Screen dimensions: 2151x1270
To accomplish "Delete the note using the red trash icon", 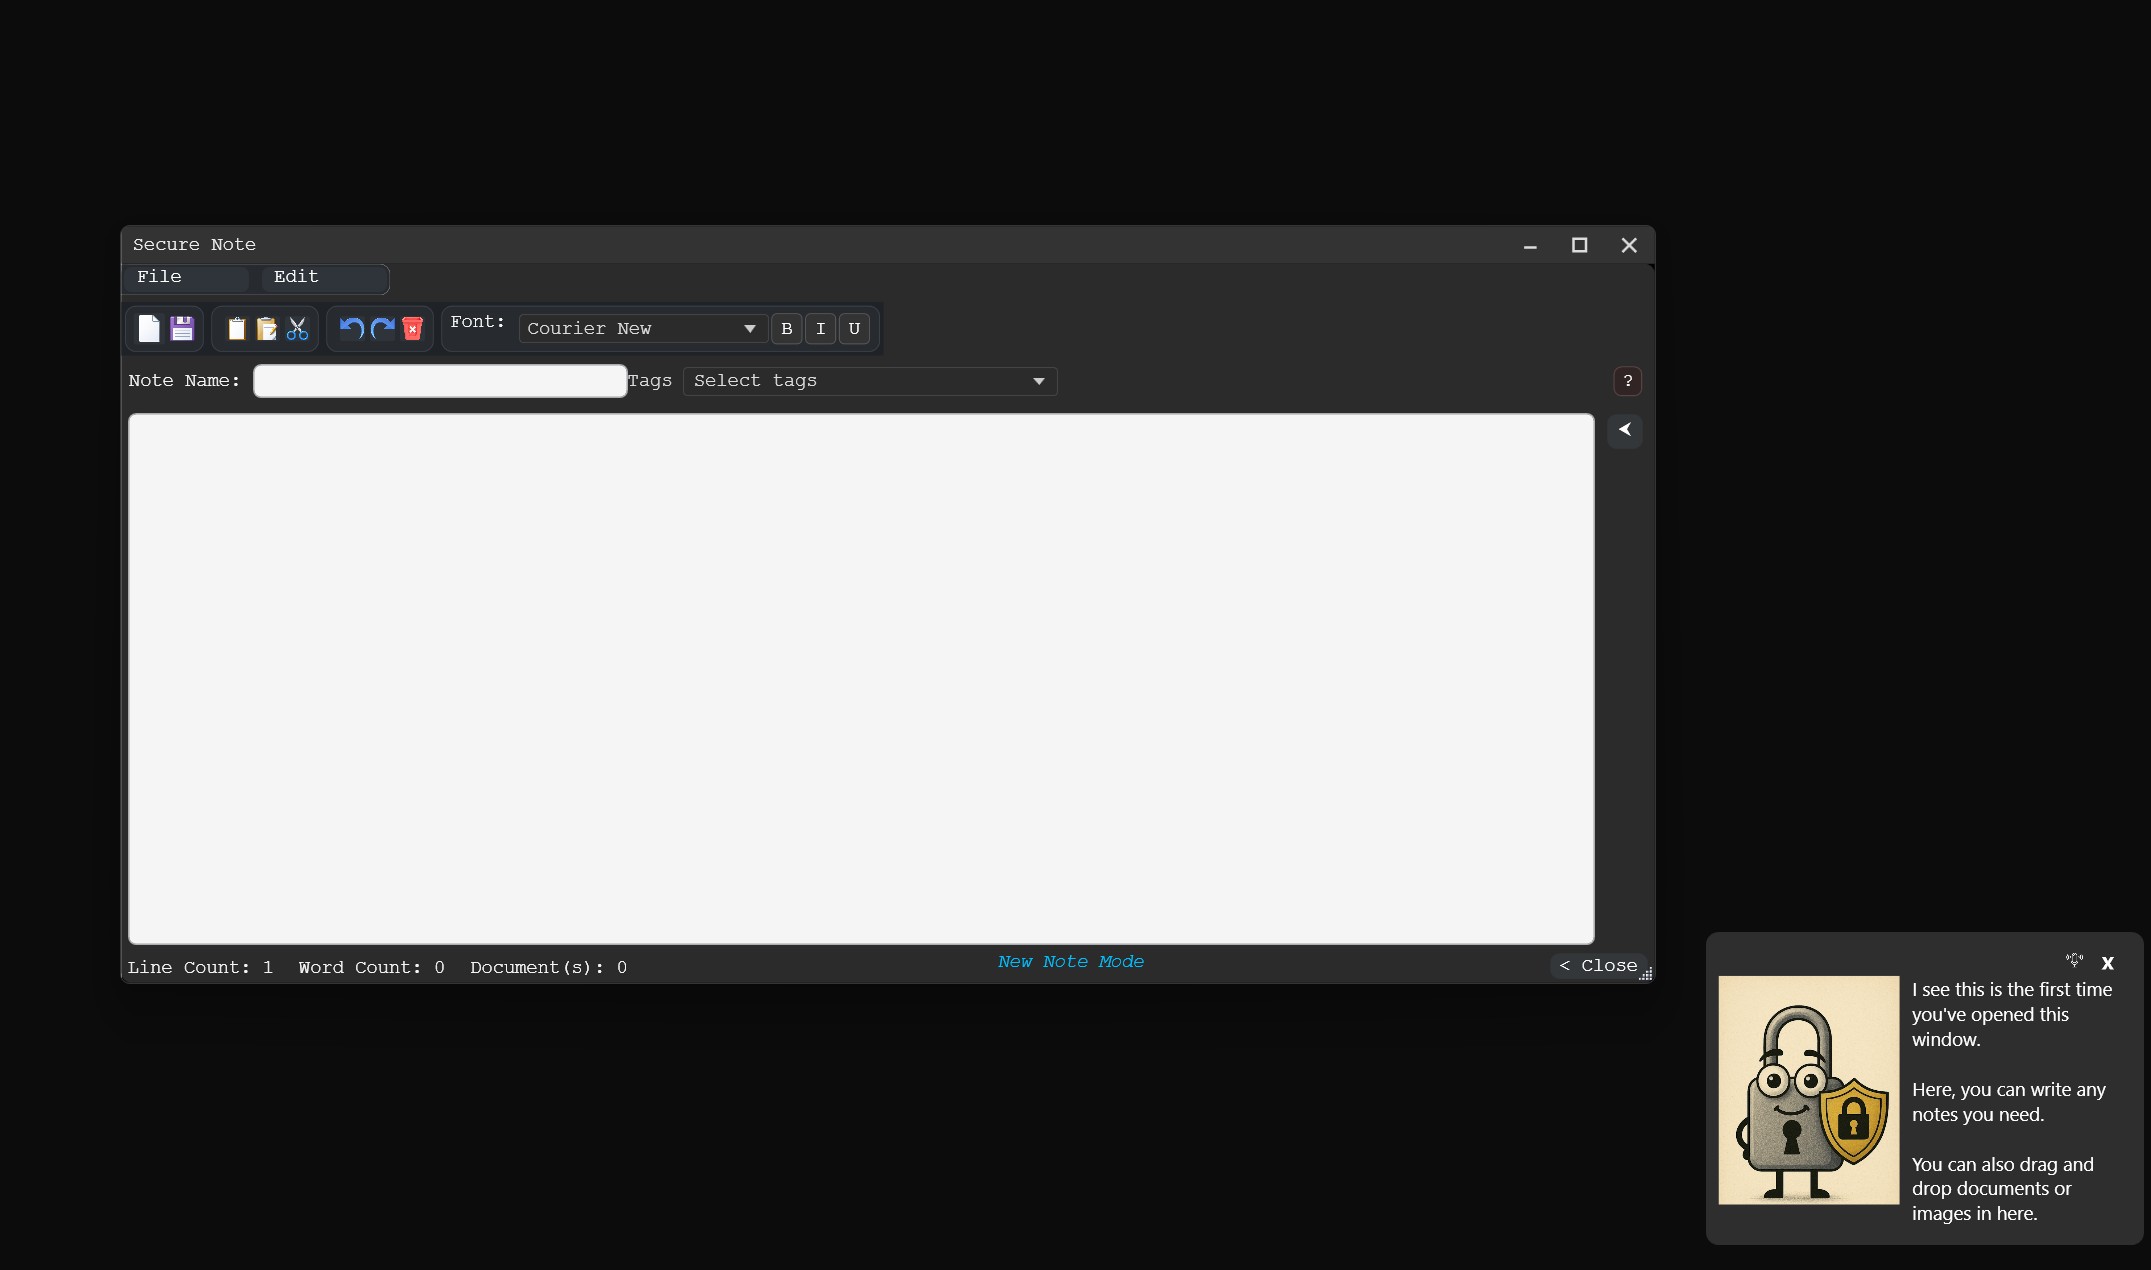I will tap(412, 329).
